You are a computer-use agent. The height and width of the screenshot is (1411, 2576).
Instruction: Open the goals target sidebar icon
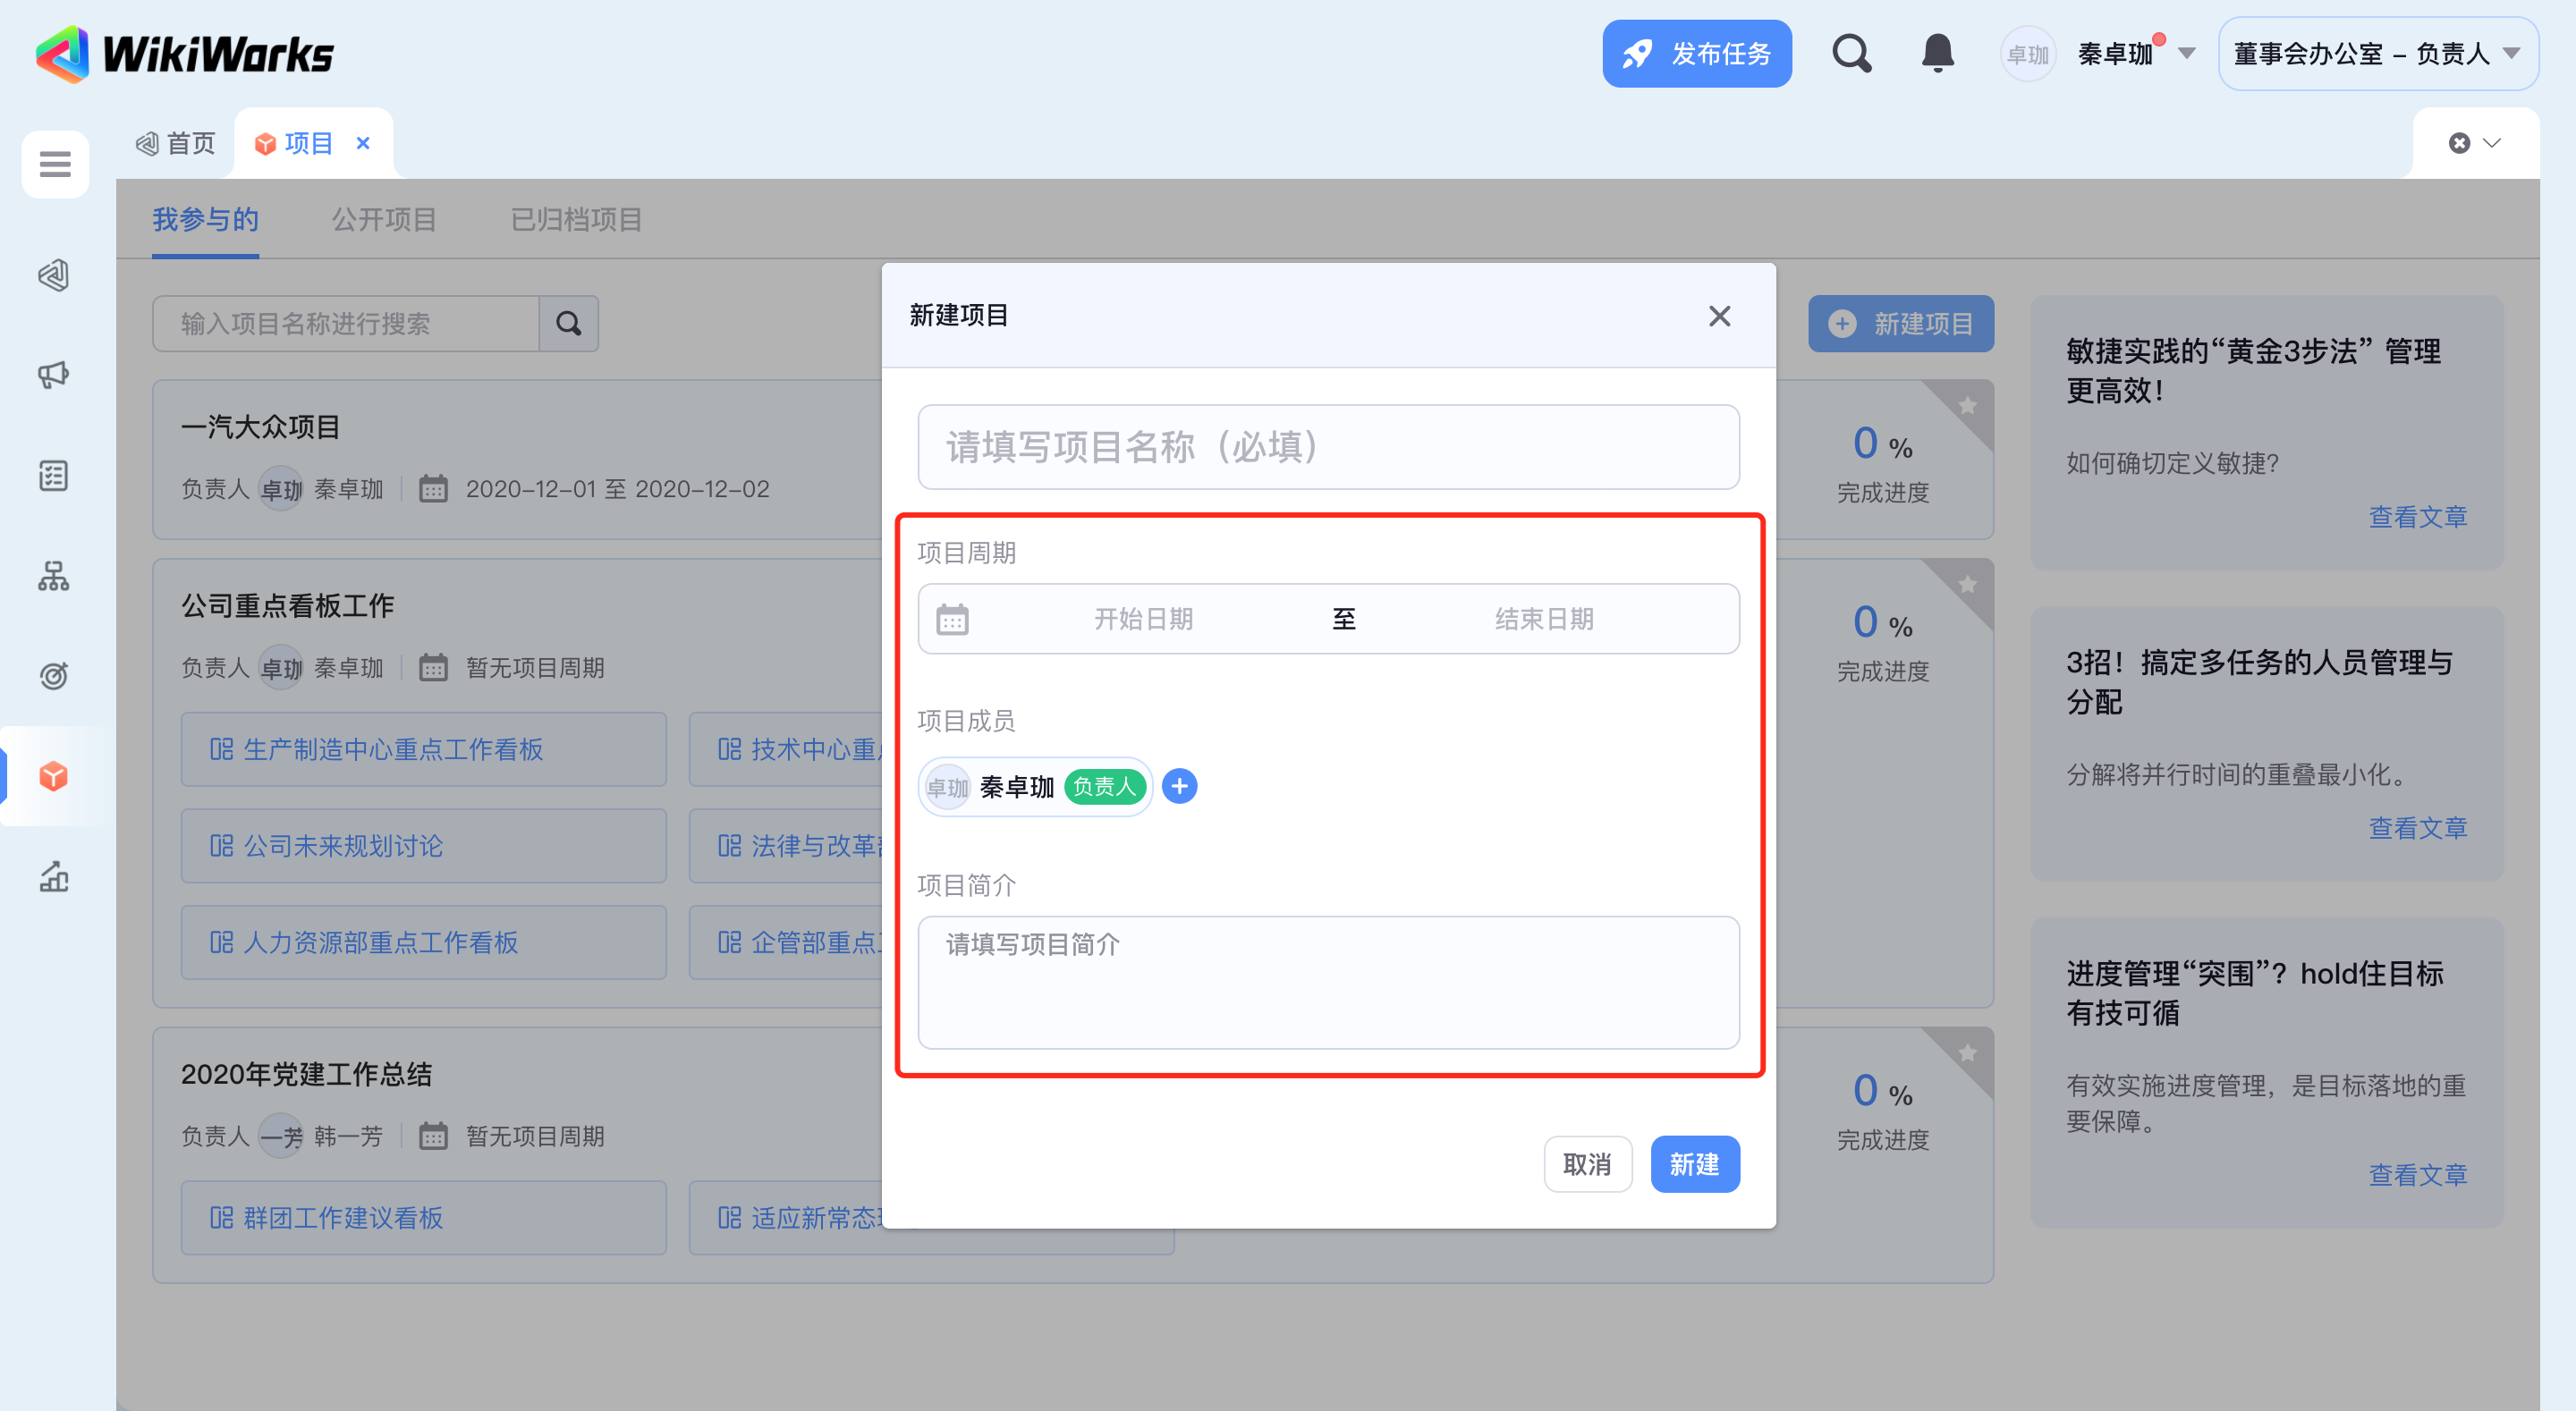coord(53,676)
